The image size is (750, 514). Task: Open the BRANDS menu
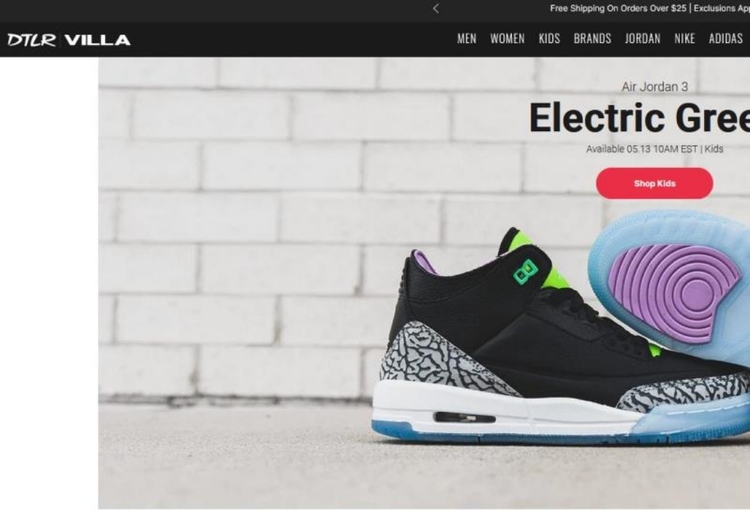[592, 39]
